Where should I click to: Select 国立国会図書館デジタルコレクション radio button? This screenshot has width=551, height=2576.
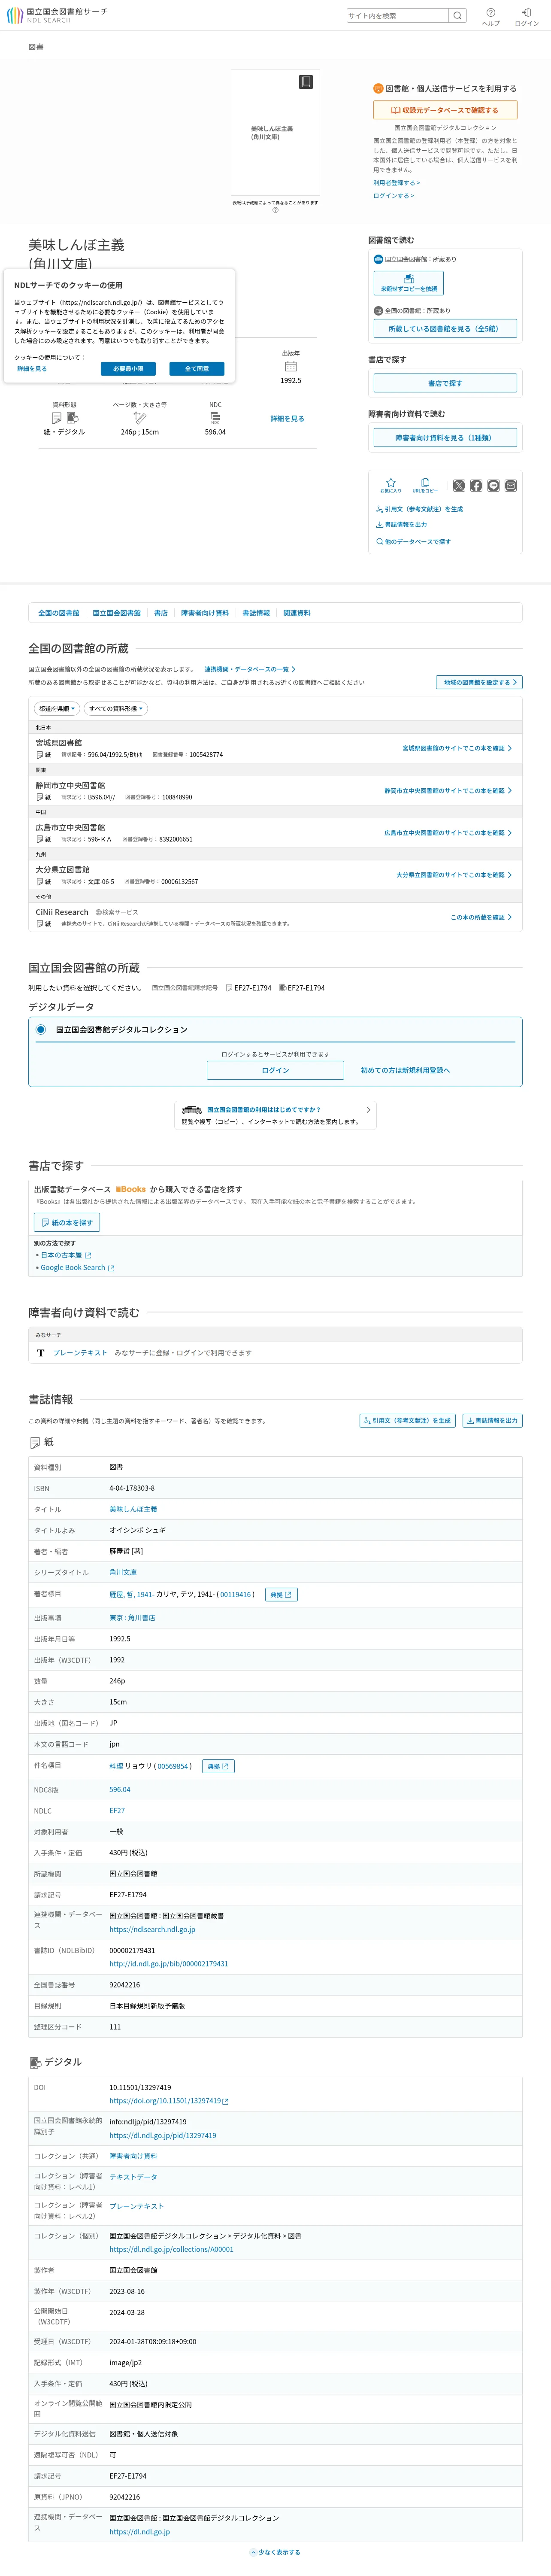pos(41,1029)
